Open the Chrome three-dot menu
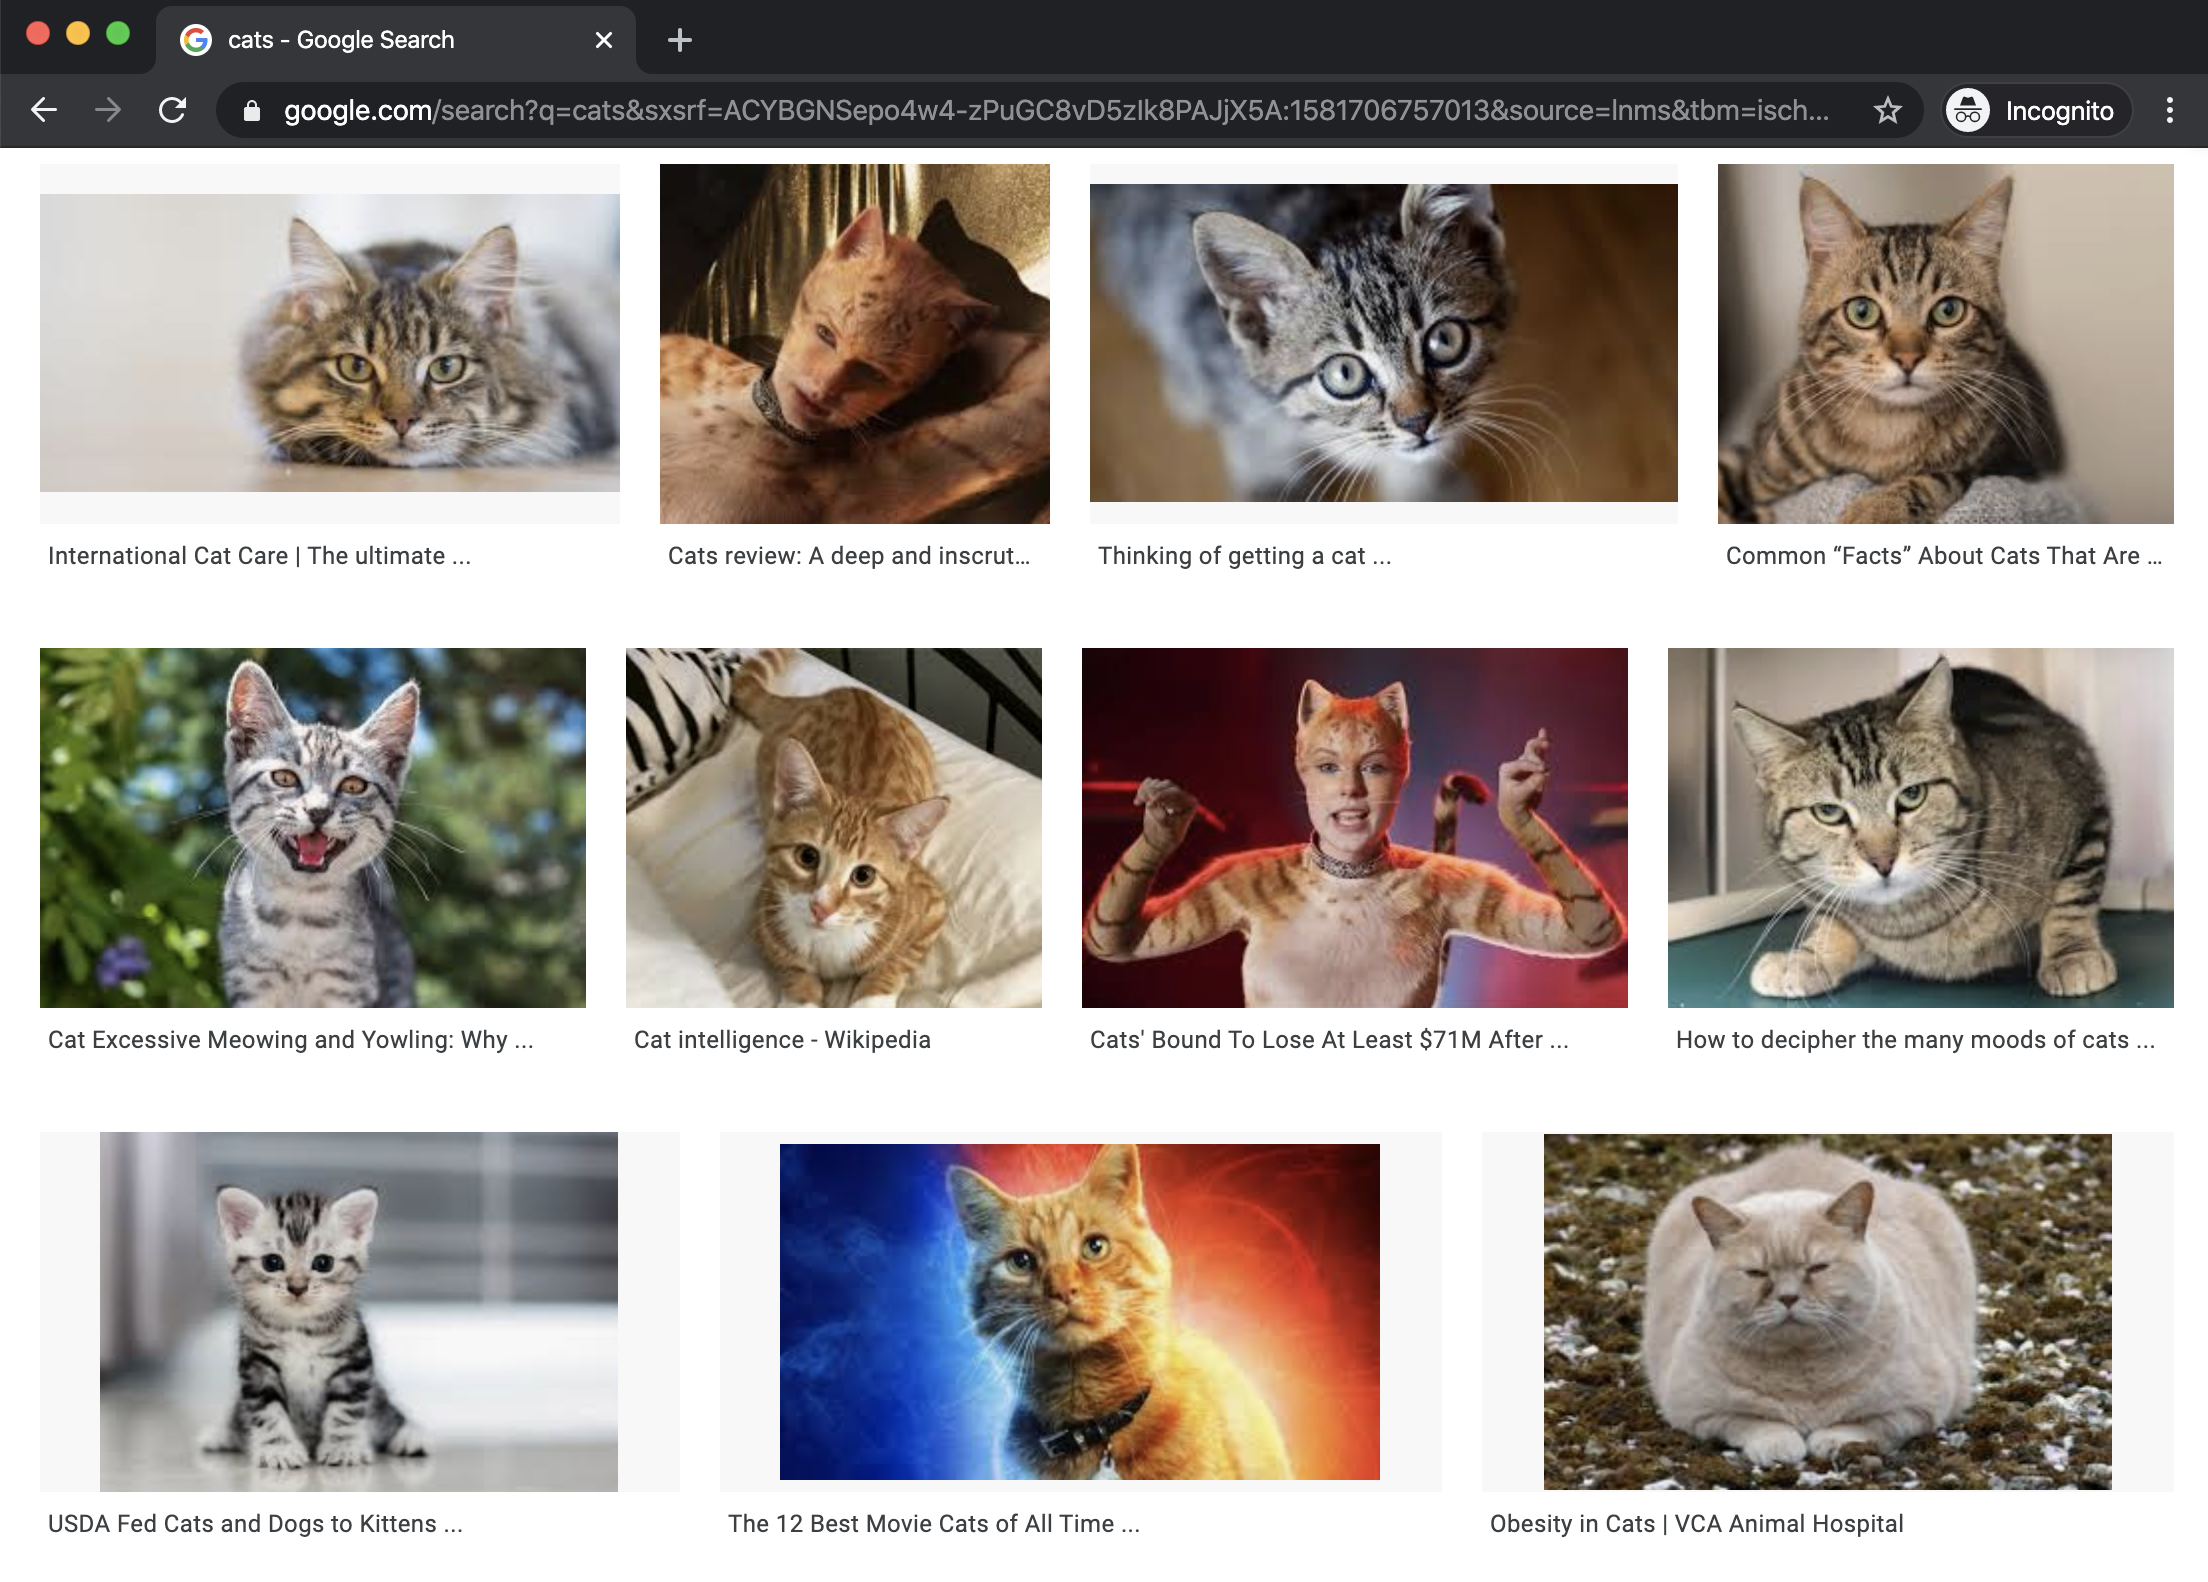This screenshot has height=1582, width=2208. click(2169, 110)
